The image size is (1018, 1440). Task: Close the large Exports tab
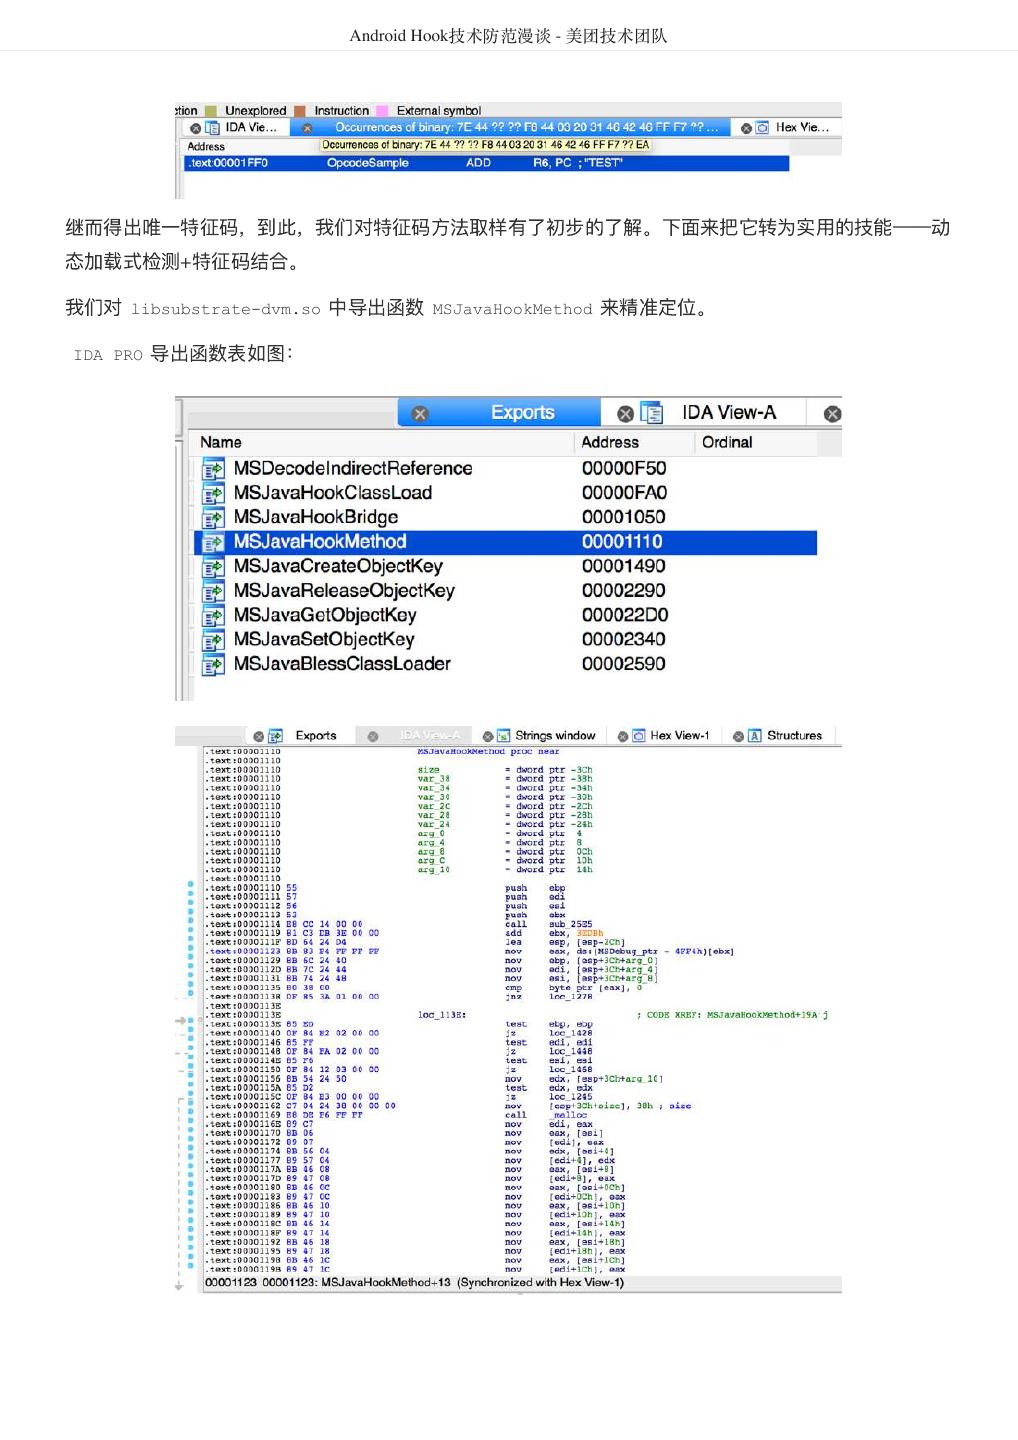[x=420, y=414]
